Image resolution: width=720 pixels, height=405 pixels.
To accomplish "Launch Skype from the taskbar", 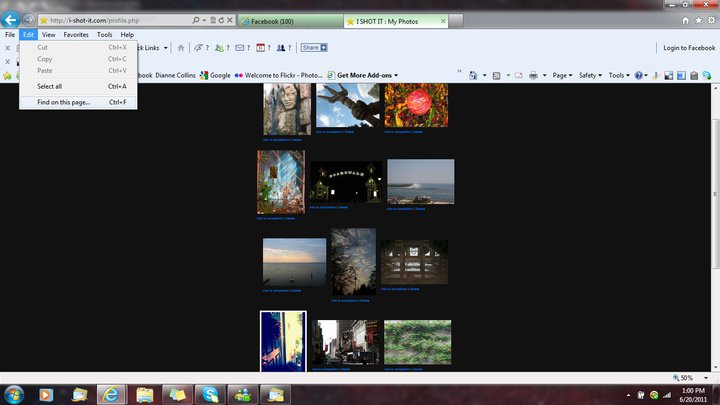I will point(210,393).
